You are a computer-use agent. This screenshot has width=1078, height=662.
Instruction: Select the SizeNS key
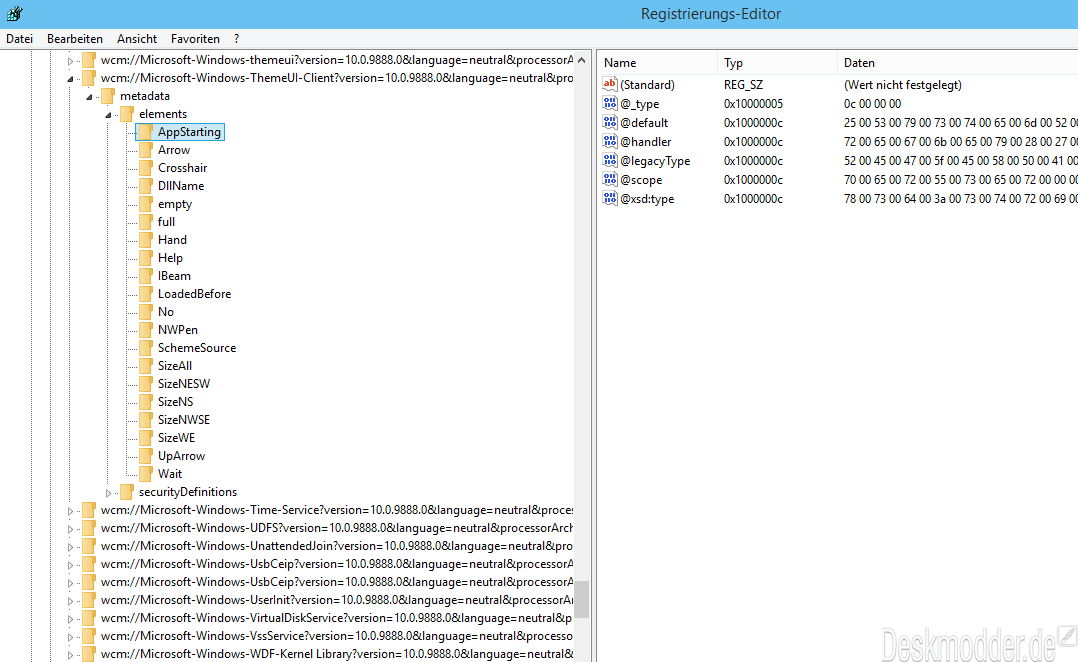coord(175,401)
